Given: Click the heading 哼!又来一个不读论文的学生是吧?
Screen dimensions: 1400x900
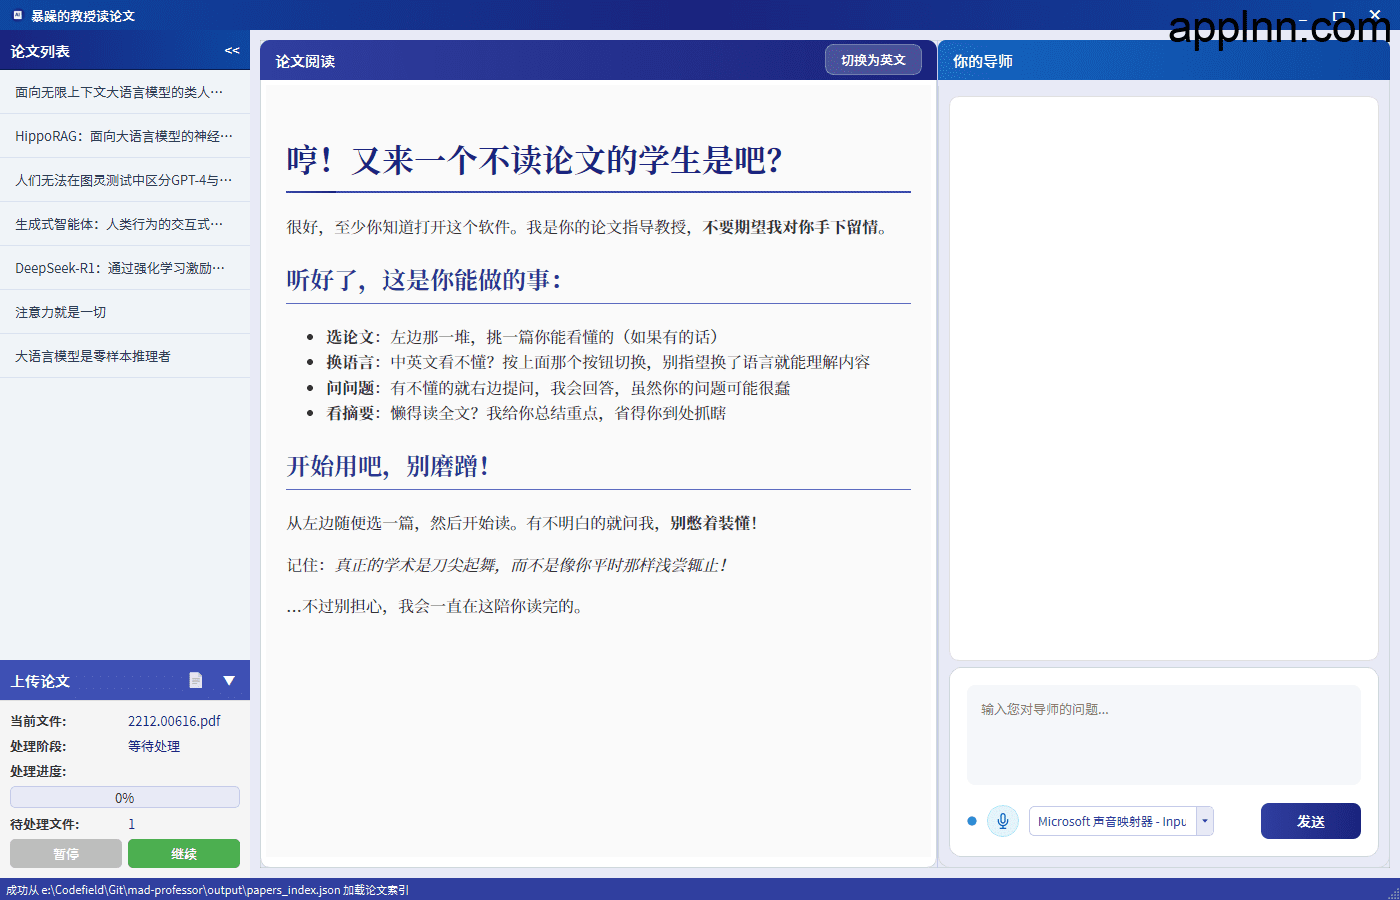Looking at the screenshot, I should coord(535,160).
